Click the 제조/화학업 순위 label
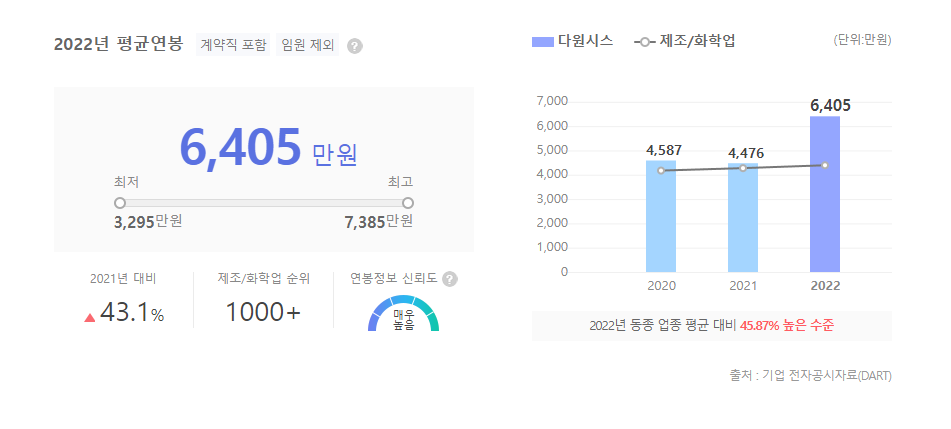The image size is (951, 429). 263,279
